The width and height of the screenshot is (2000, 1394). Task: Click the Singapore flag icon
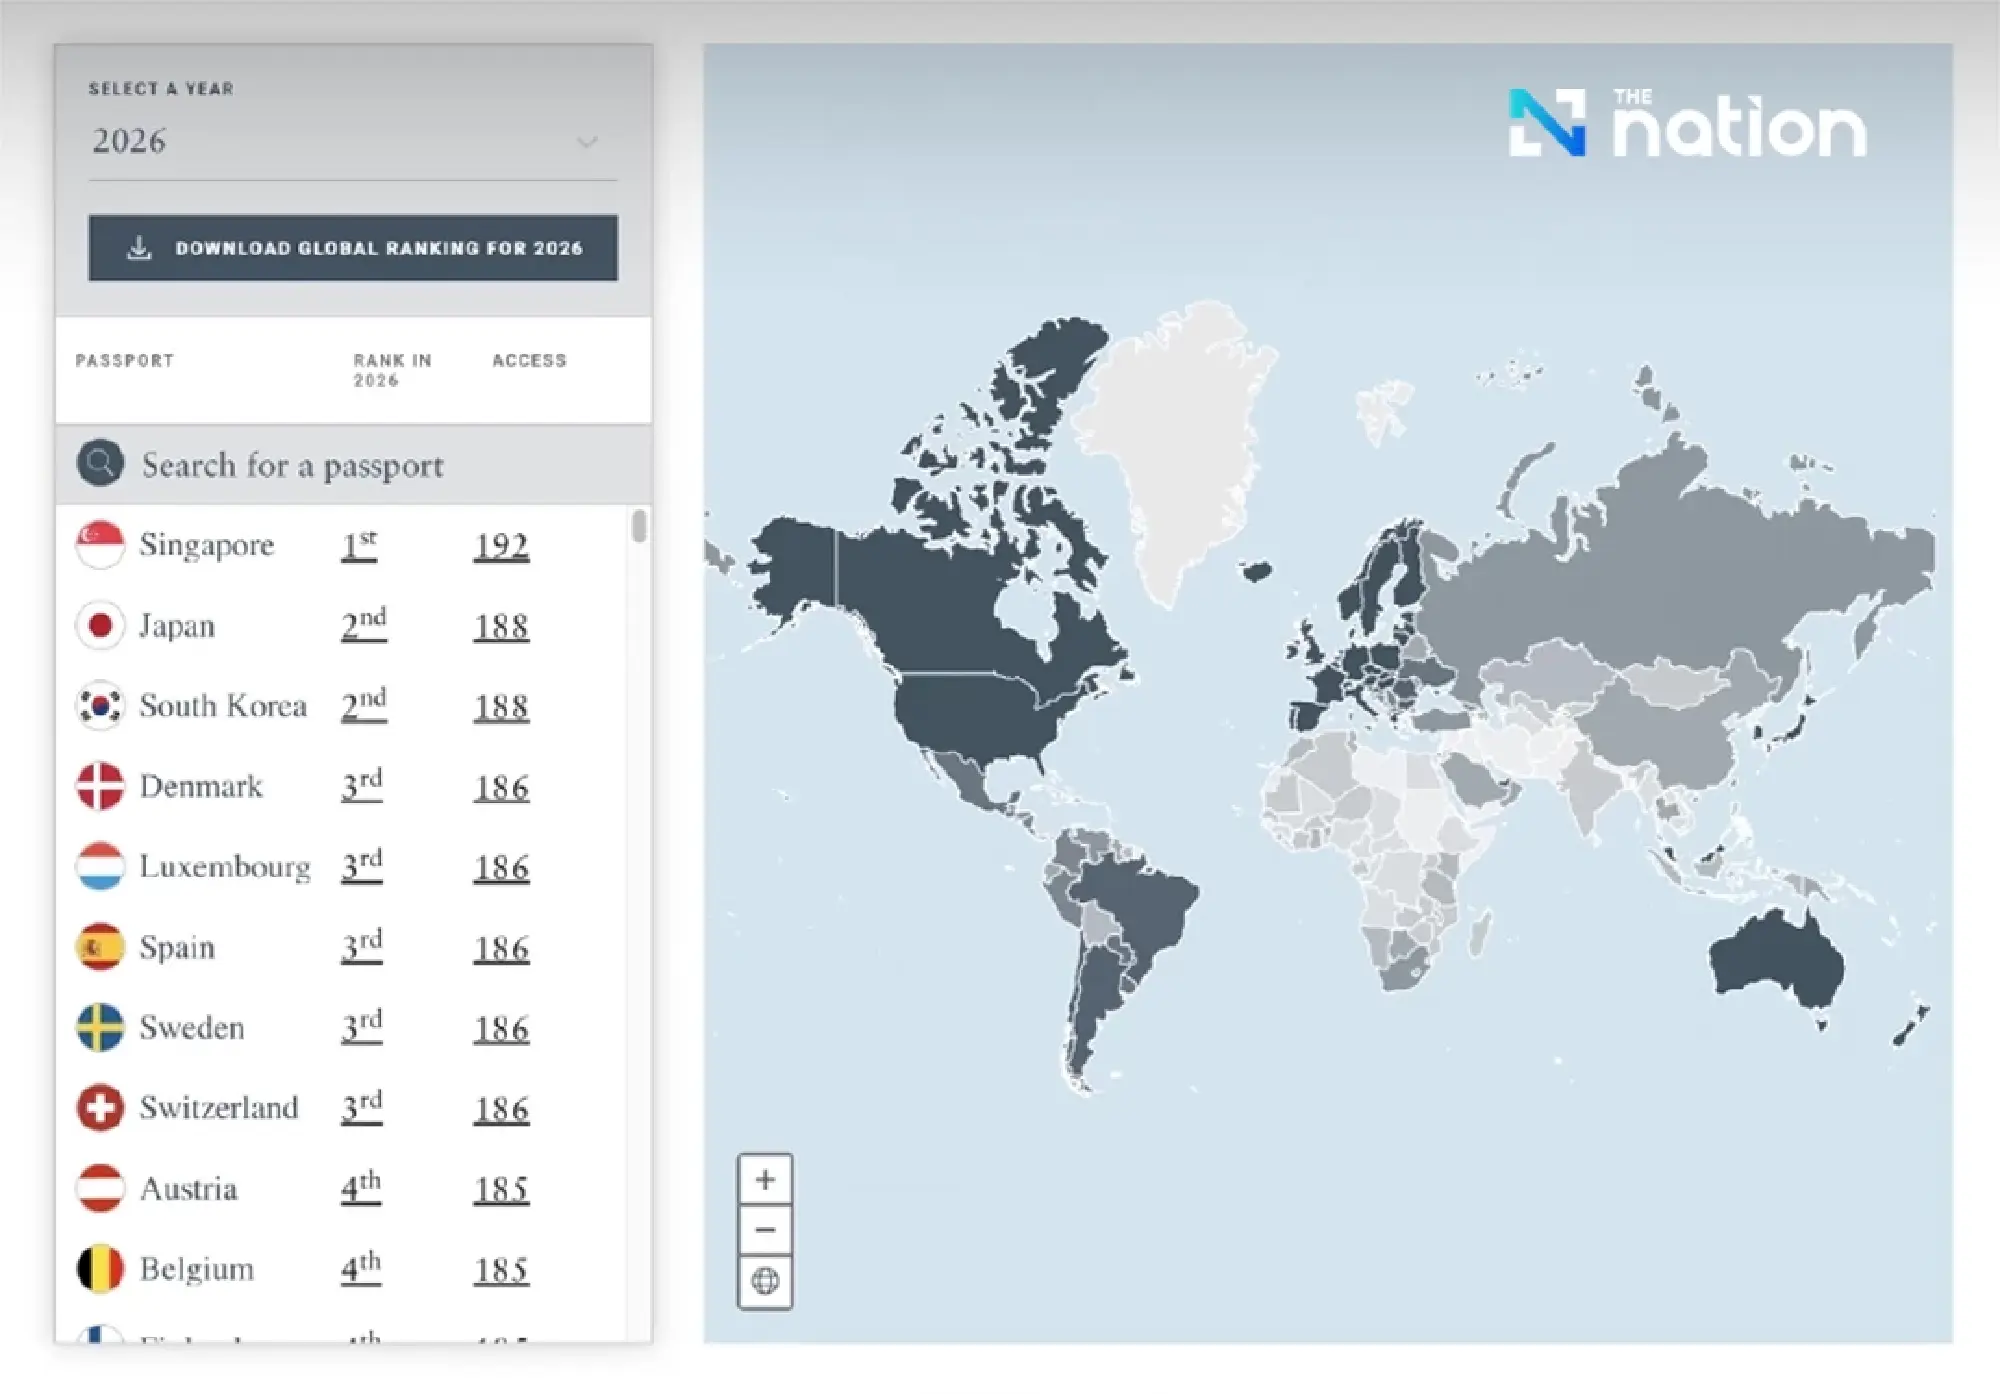pyautogui.click(x=100, y=545)
